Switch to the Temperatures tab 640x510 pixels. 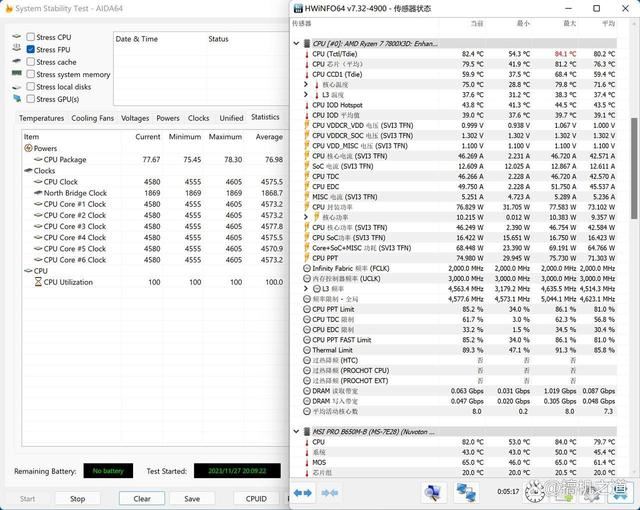[x=41, y=118]
